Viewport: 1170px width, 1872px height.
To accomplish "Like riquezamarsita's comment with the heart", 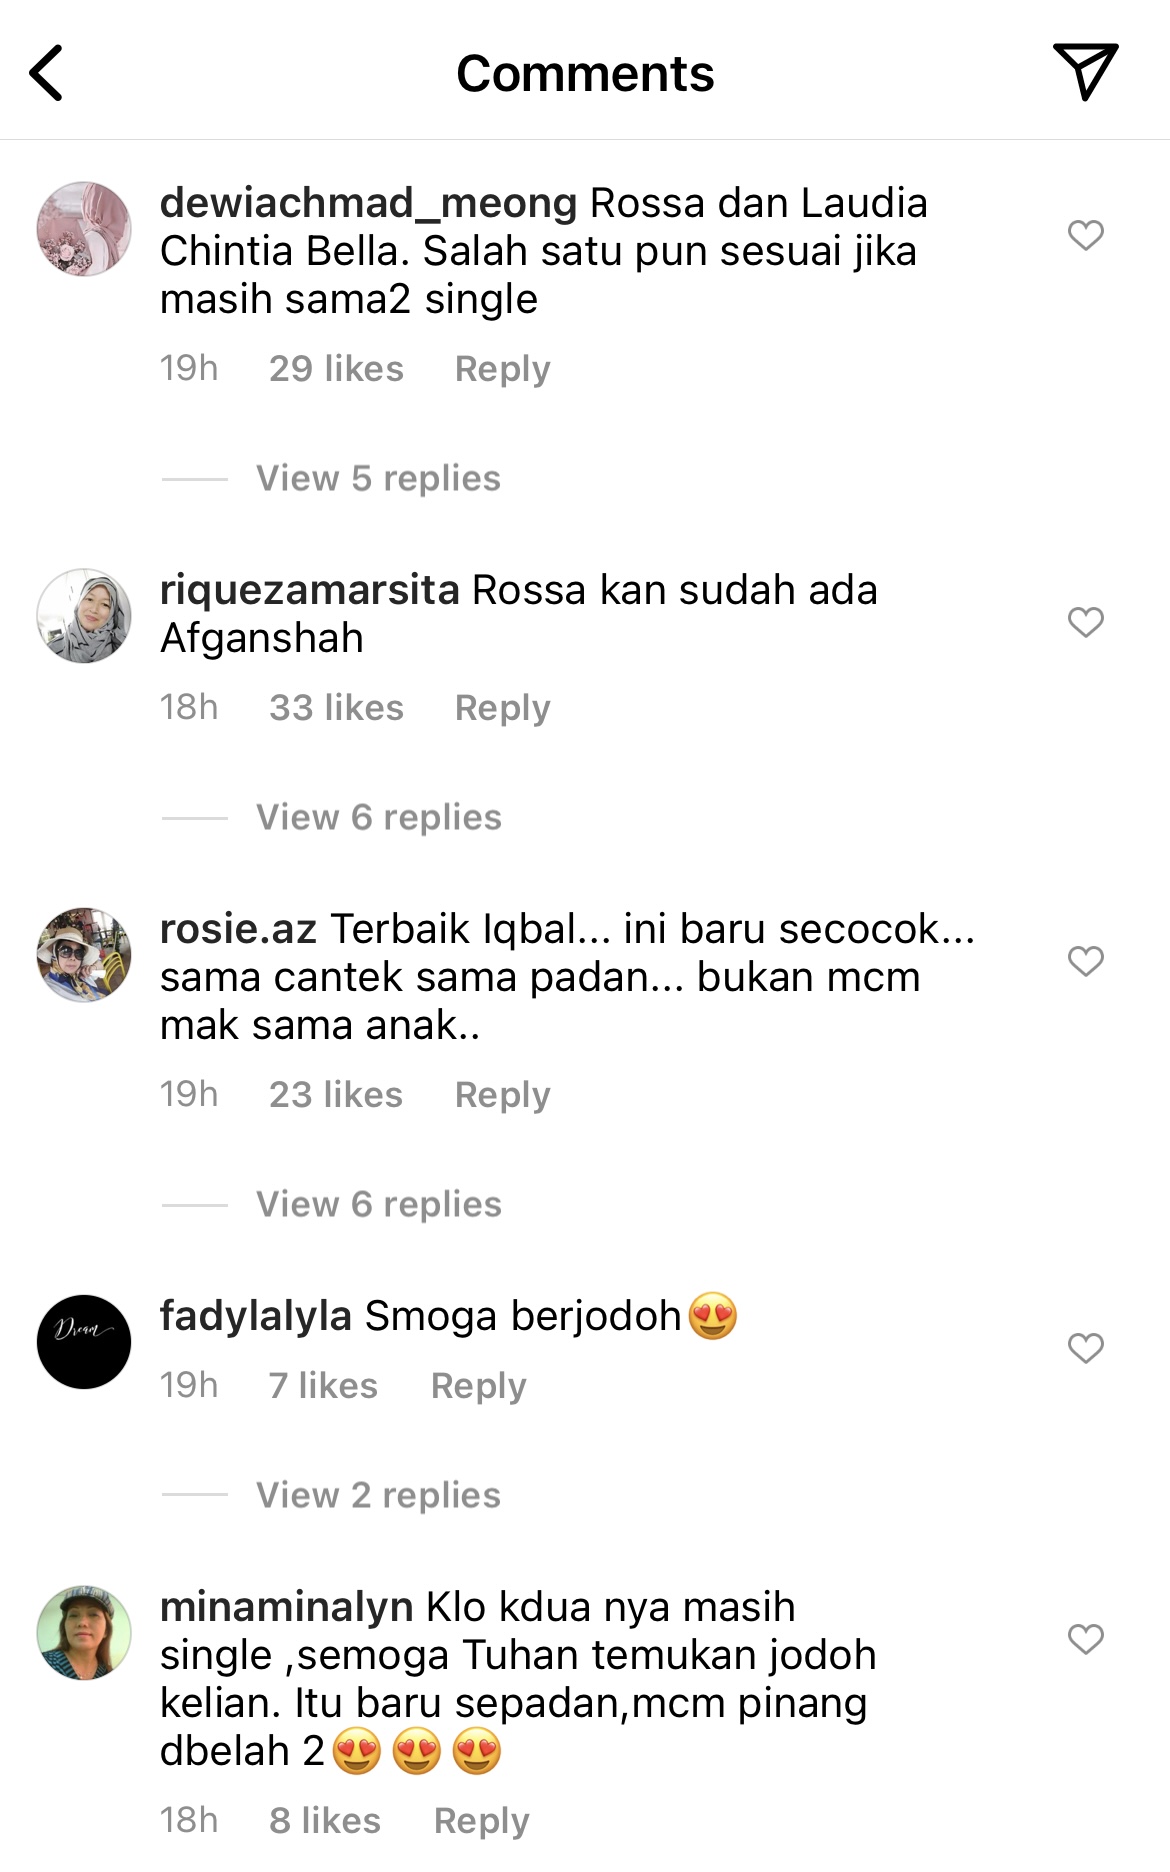I will 1085,622.
